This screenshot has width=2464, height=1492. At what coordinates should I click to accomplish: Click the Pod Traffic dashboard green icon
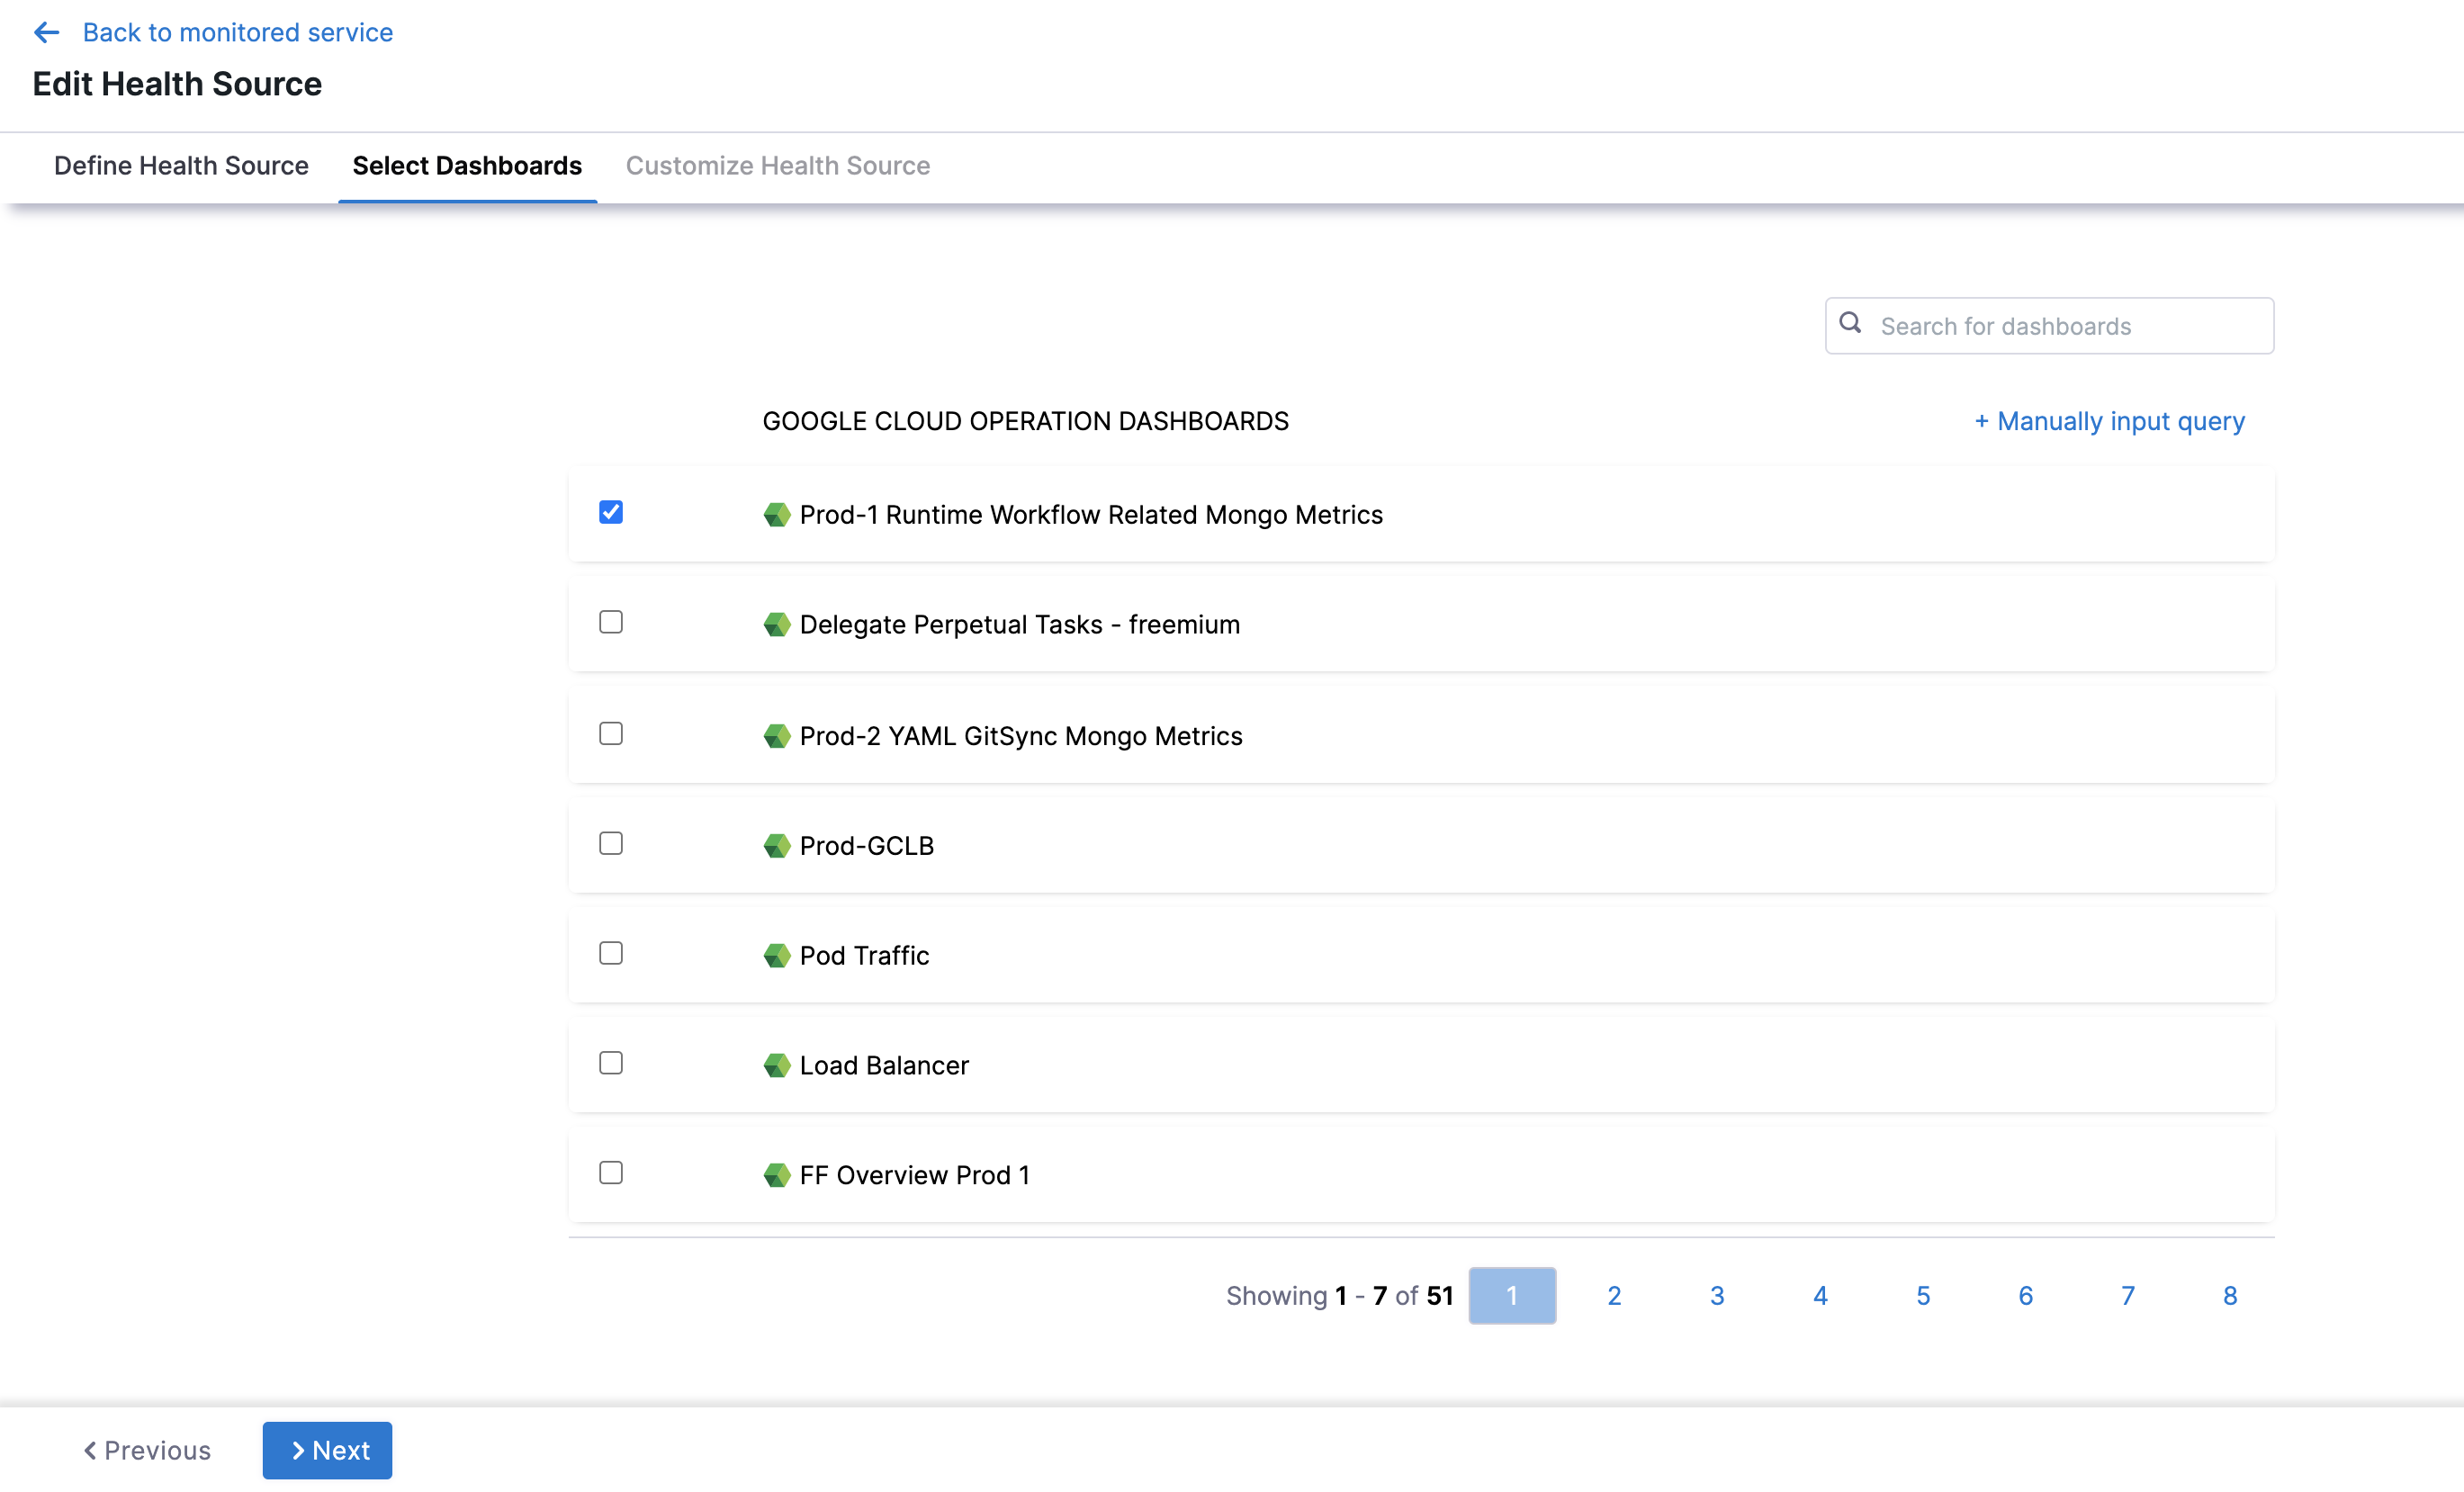776,956
